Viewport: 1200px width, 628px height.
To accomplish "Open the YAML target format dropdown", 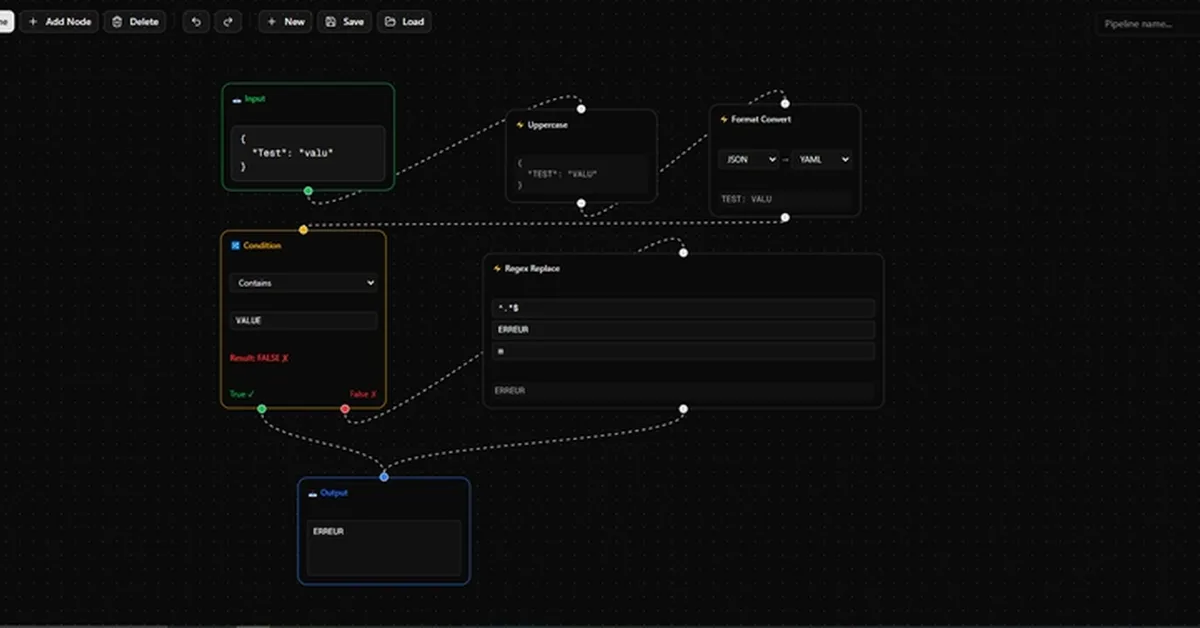I will click(822, 159).
